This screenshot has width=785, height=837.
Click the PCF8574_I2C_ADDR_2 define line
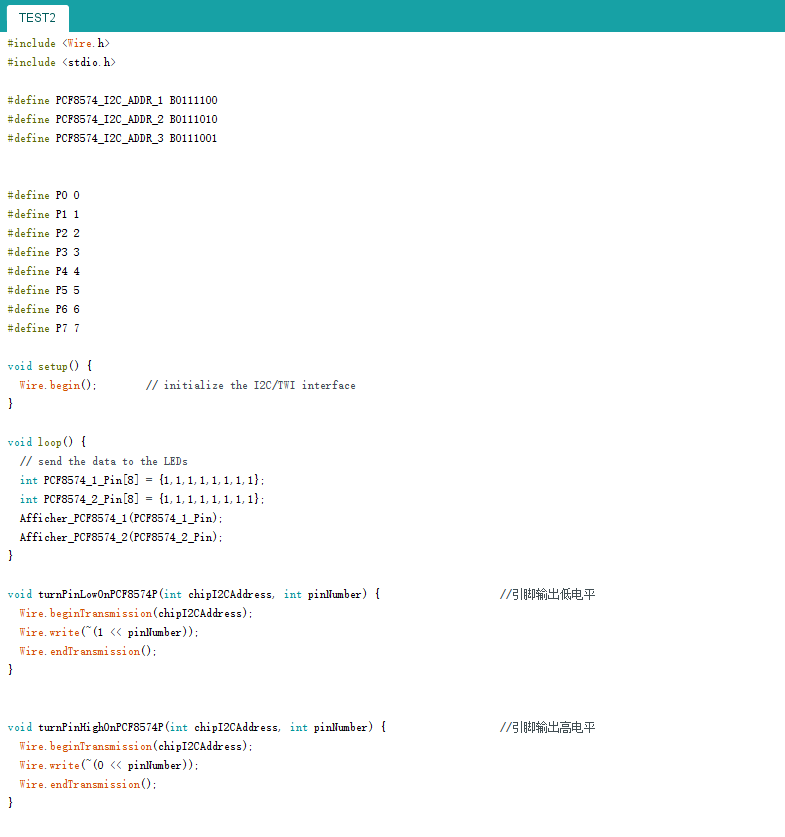[x=112, y=119]
